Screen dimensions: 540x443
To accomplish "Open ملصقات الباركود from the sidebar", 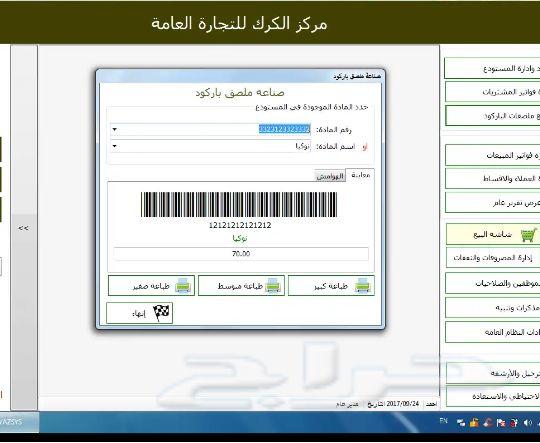I will tap(492, 116).
